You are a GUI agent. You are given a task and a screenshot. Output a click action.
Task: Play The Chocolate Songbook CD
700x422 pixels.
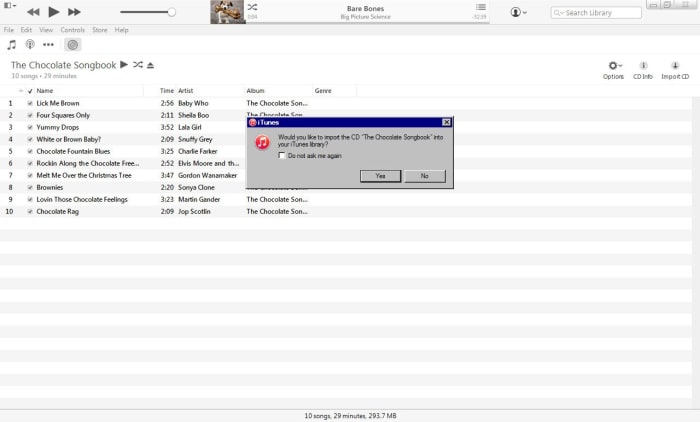tap(124, 65)
